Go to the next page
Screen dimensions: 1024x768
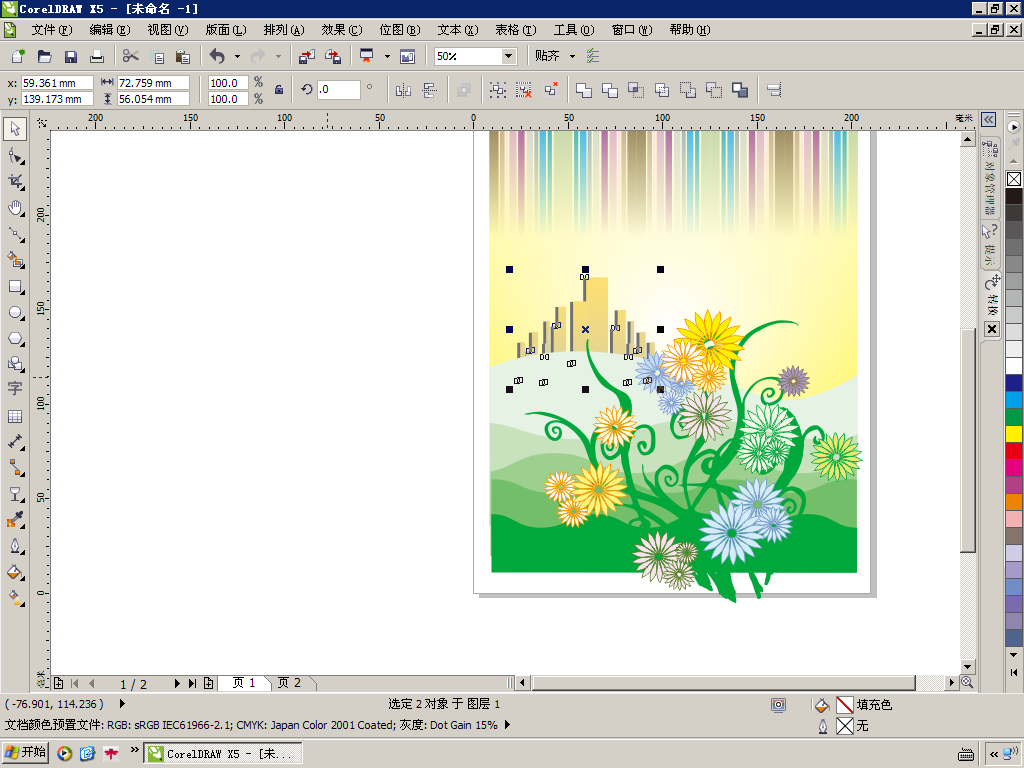(x=177, y=684)
